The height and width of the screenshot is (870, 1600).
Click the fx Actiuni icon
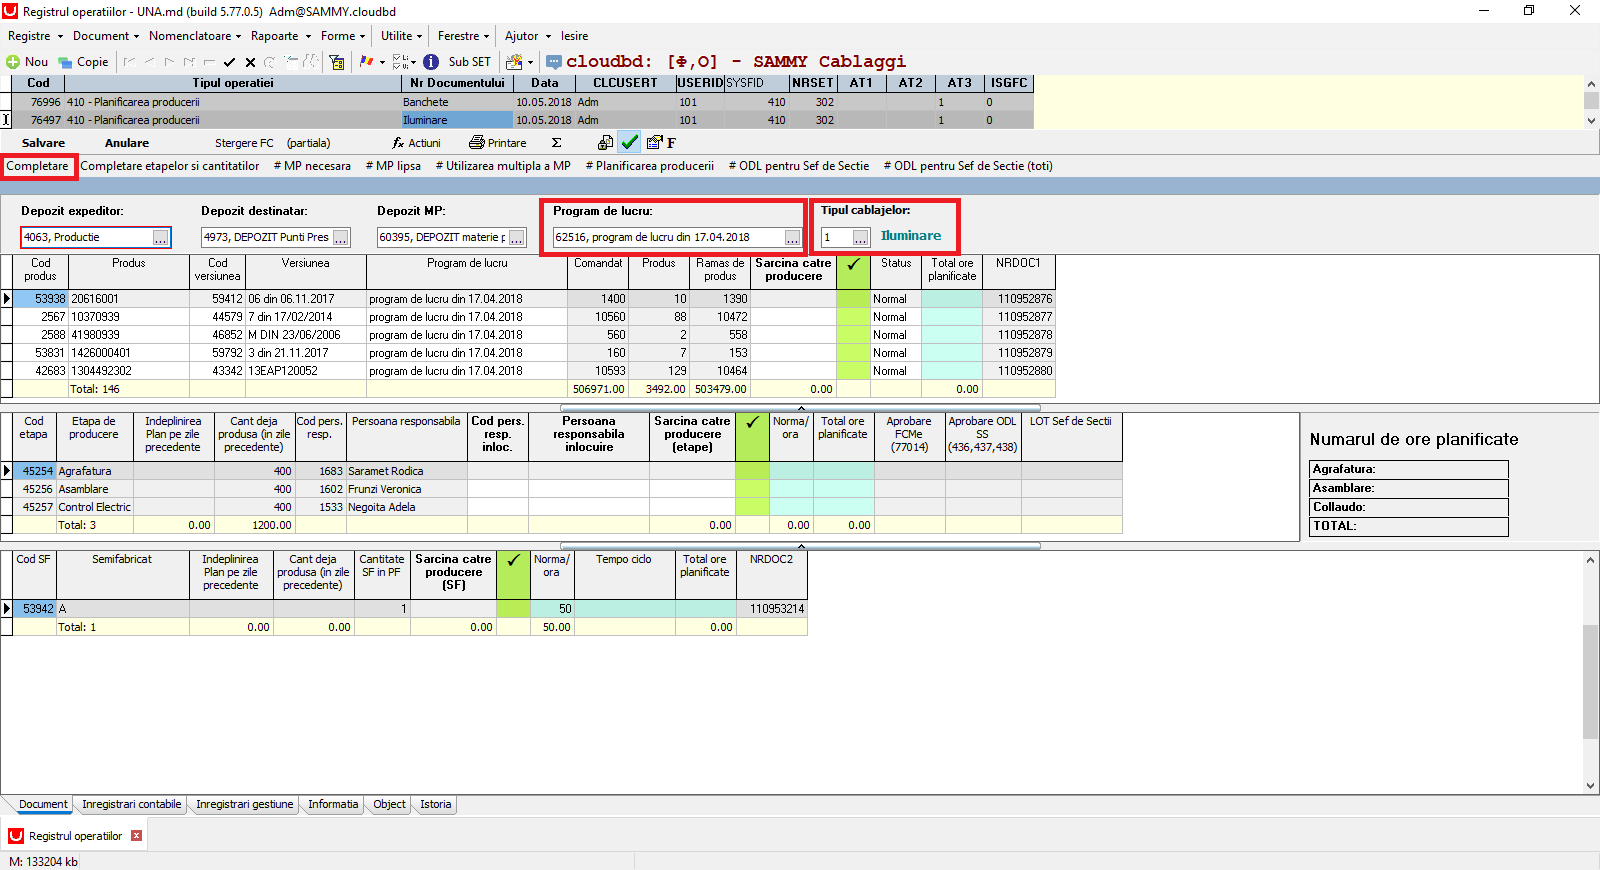[398, 143]
